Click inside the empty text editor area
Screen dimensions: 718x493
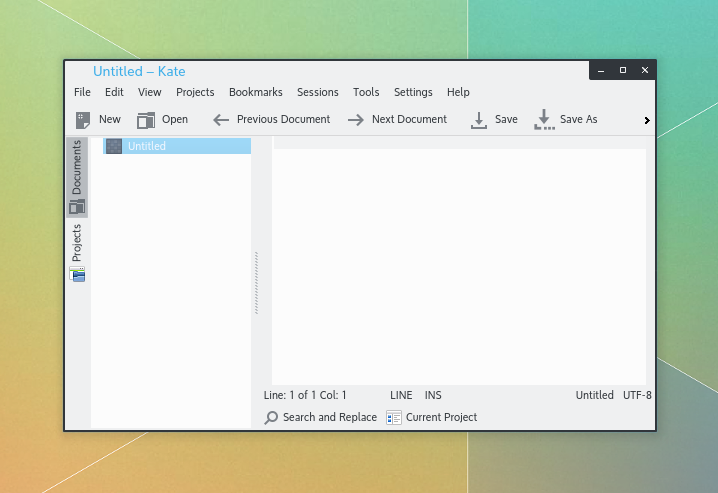[x=459, y=266]
